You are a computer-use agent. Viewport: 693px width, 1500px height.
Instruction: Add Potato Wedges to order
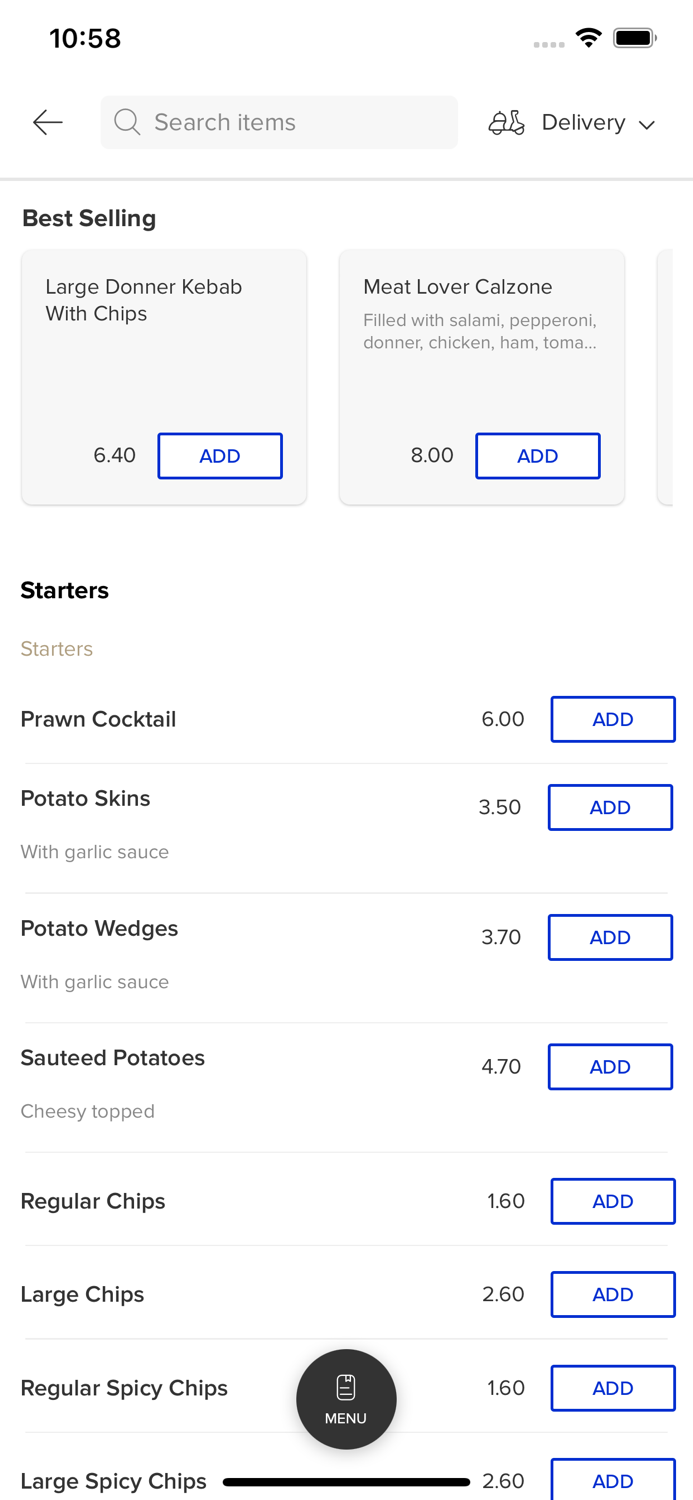click(x=610, y=937)
